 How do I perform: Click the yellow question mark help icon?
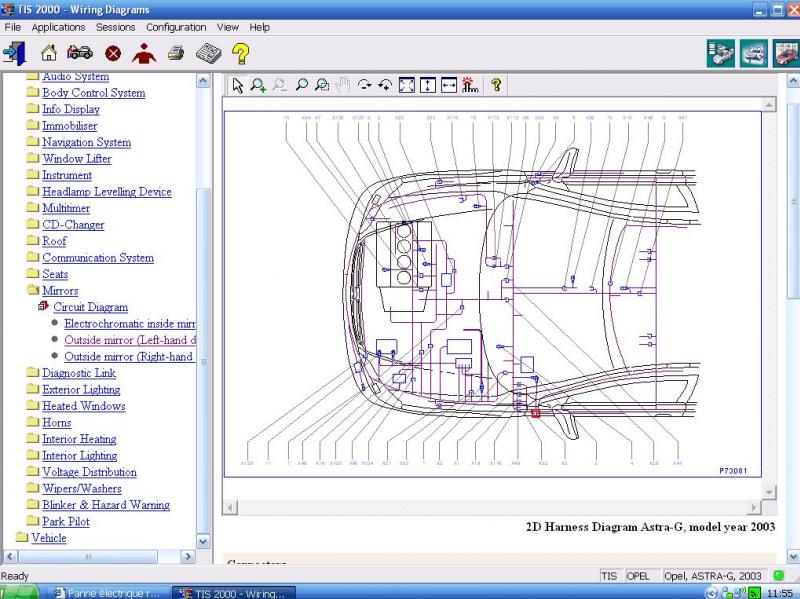[x=240, y=54]
